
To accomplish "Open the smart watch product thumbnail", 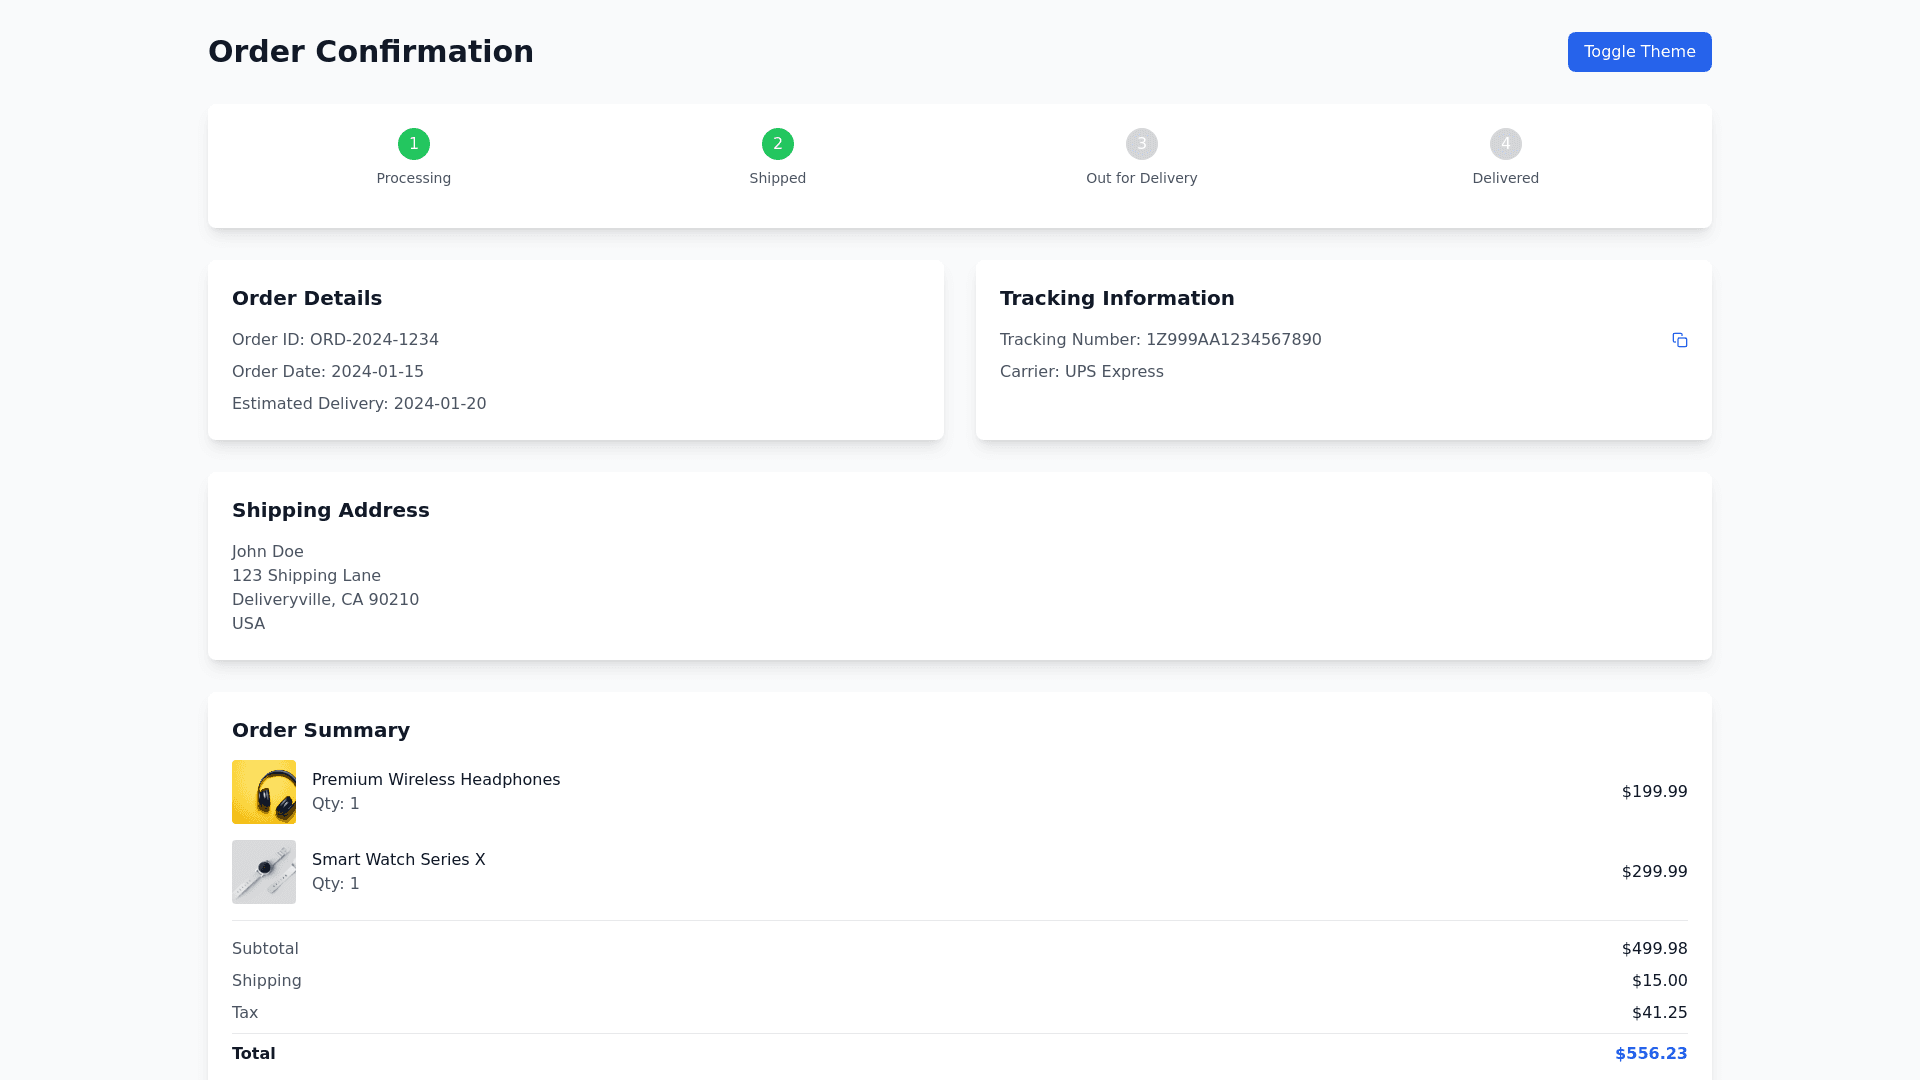I will pyautogui.click(x=264, y=872).
